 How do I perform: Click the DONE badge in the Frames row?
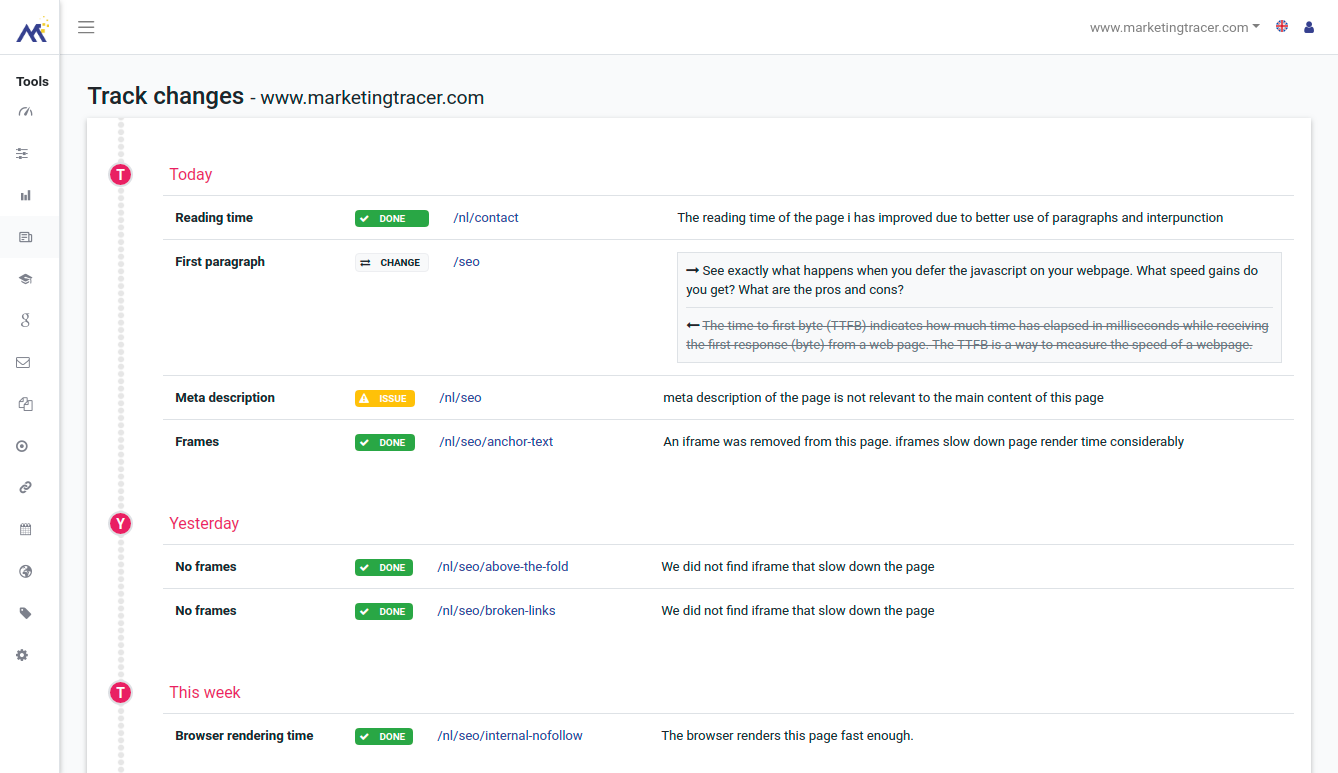[385, 442]
